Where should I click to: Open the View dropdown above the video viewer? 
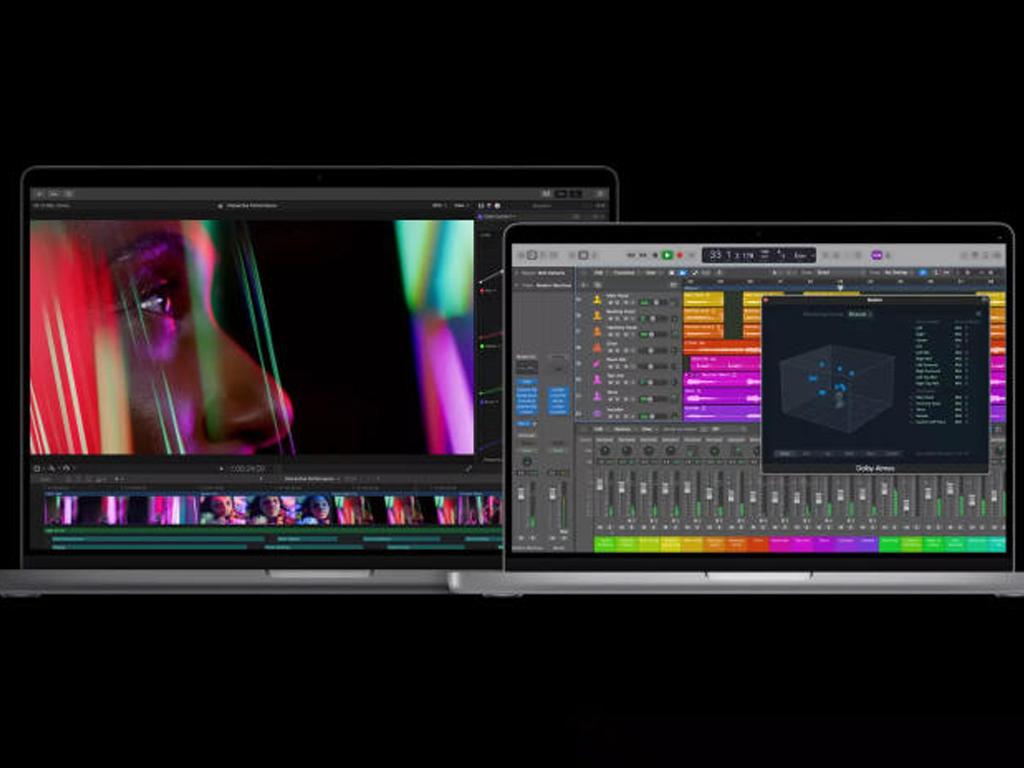coord(460,205)
